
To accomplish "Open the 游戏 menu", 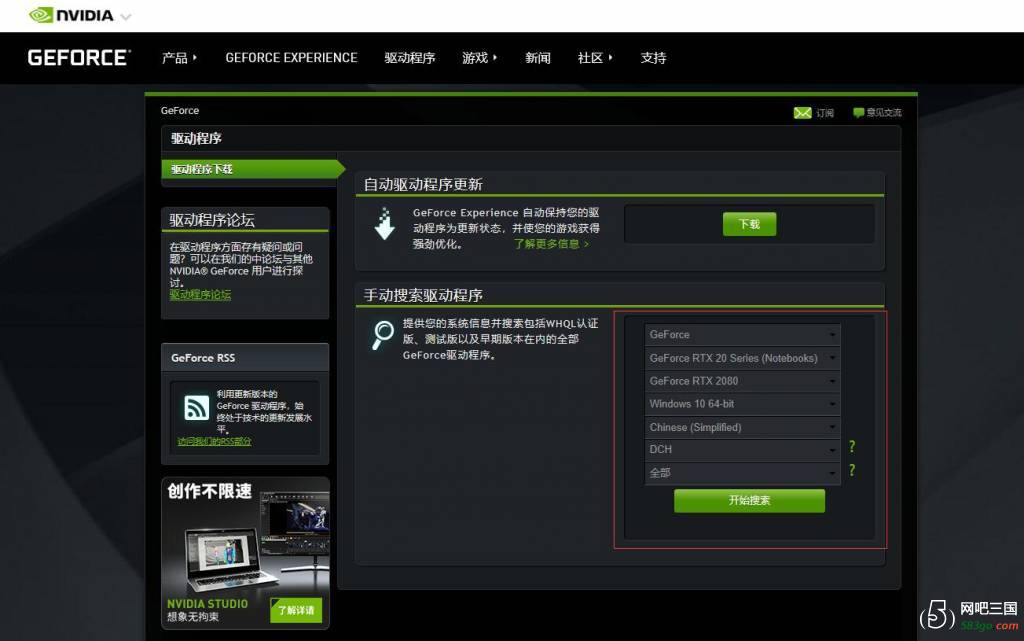I will 479,58.
